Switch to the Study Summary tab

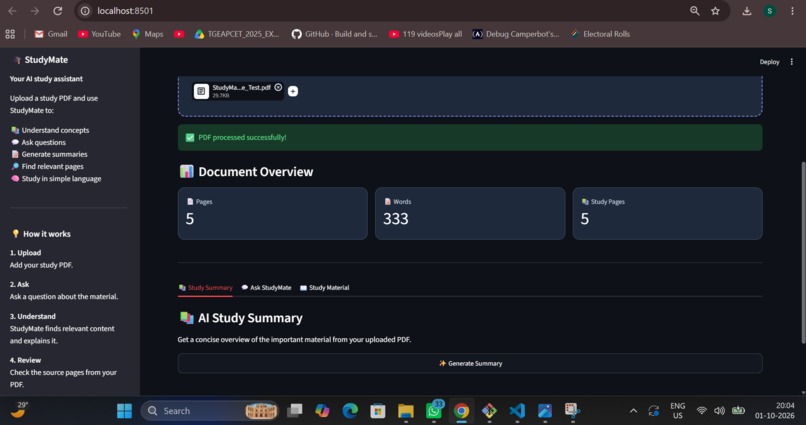[206, 288]
